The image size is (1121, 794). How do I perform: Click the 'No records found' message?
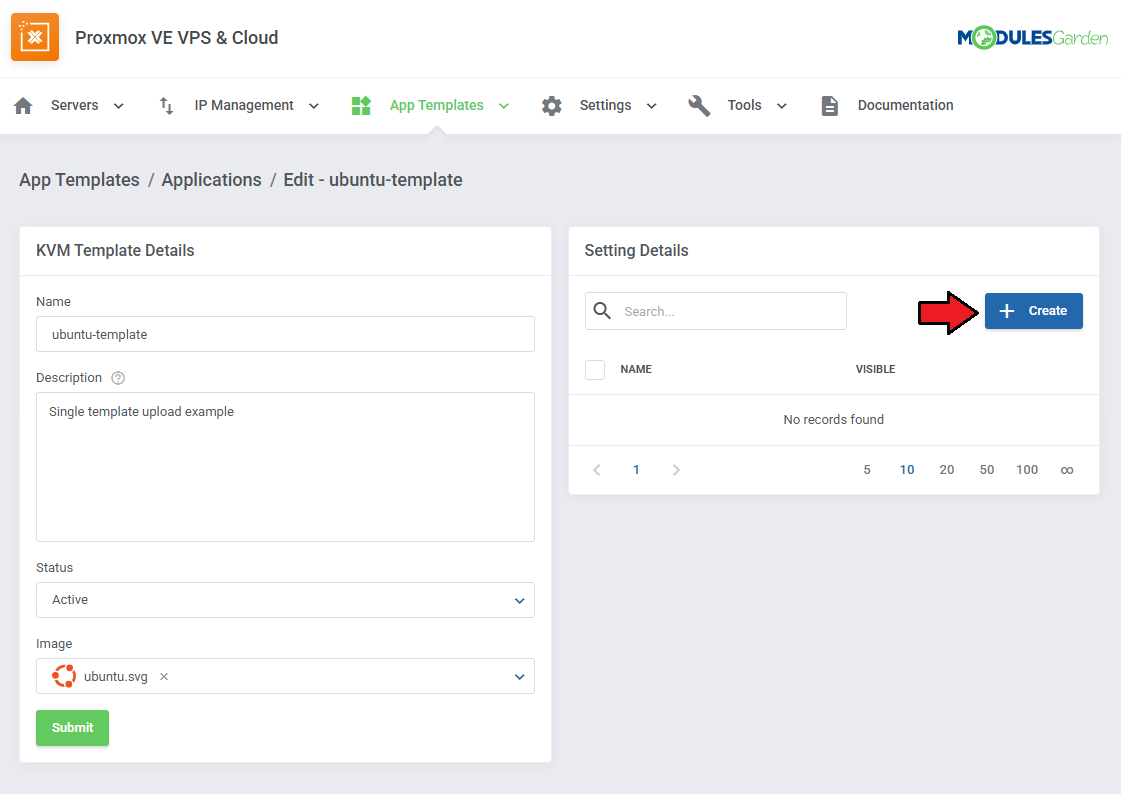tap(834, 420)
